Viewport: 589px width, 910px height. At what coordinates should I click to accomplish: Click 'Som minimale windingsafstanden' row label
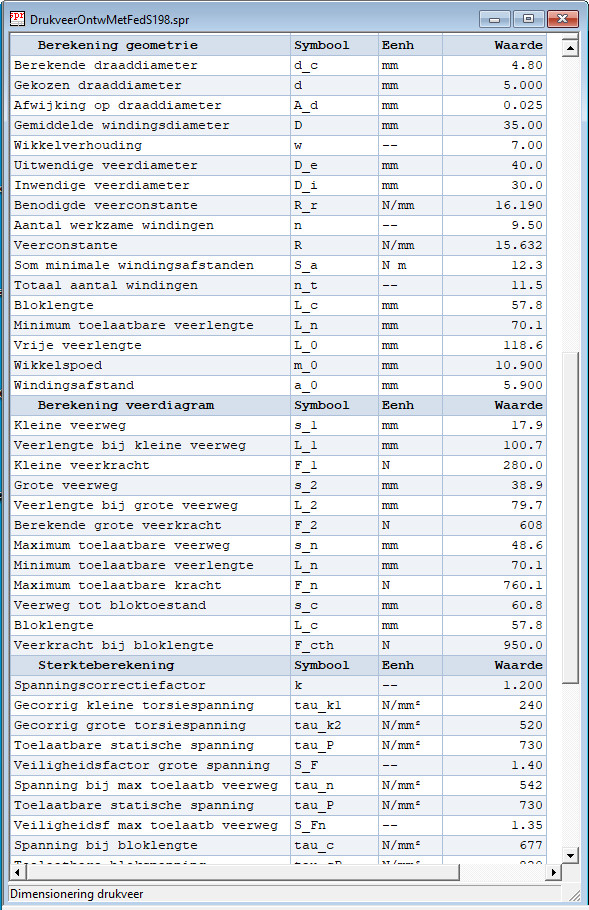133,265
